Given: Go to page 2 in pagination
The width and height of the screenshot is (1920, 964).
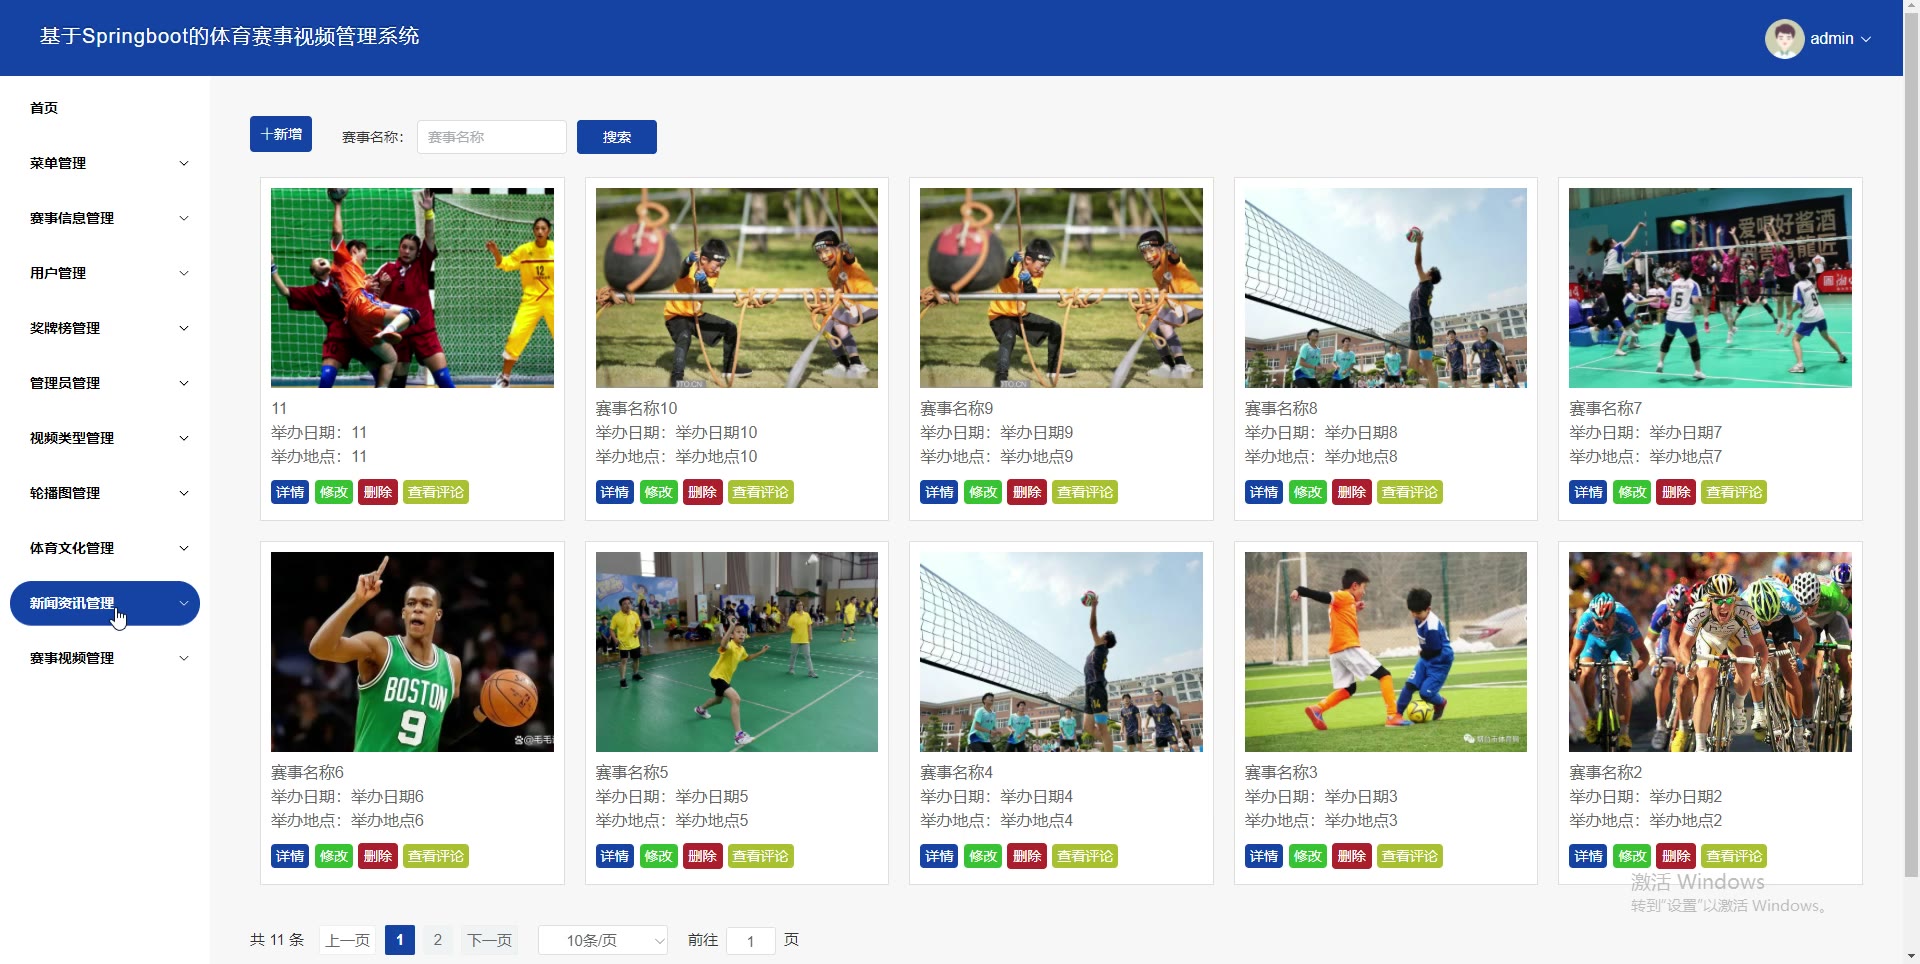Looking at the screenshot, I should (x=438, y=940).
